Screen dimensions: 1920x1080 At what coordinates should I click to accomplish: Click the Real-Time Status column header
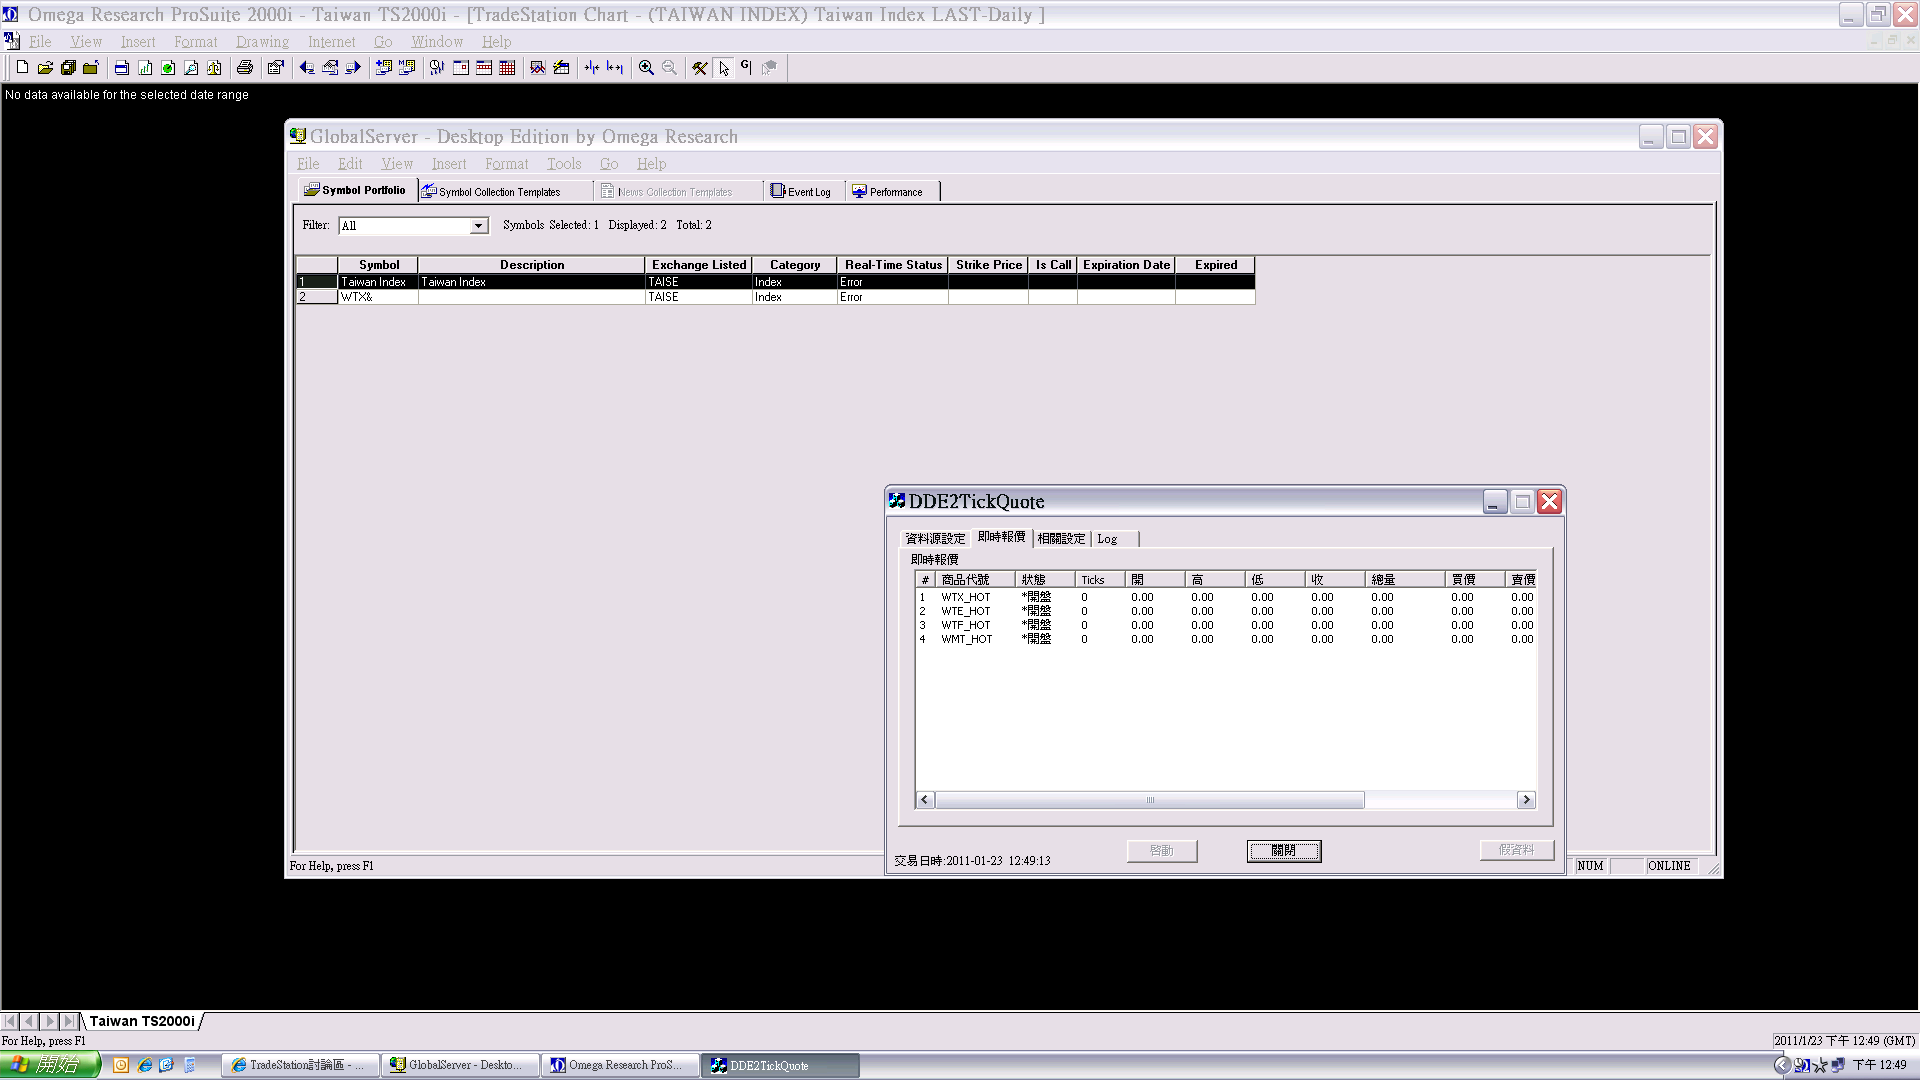coord(893,265)
